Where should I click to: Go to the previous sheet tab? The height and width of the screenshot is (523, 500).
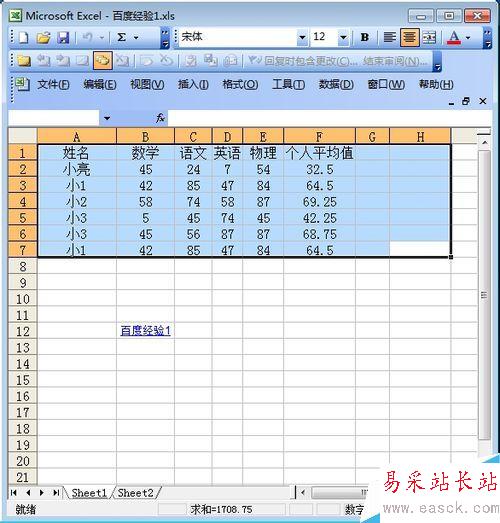coord(28,493)
